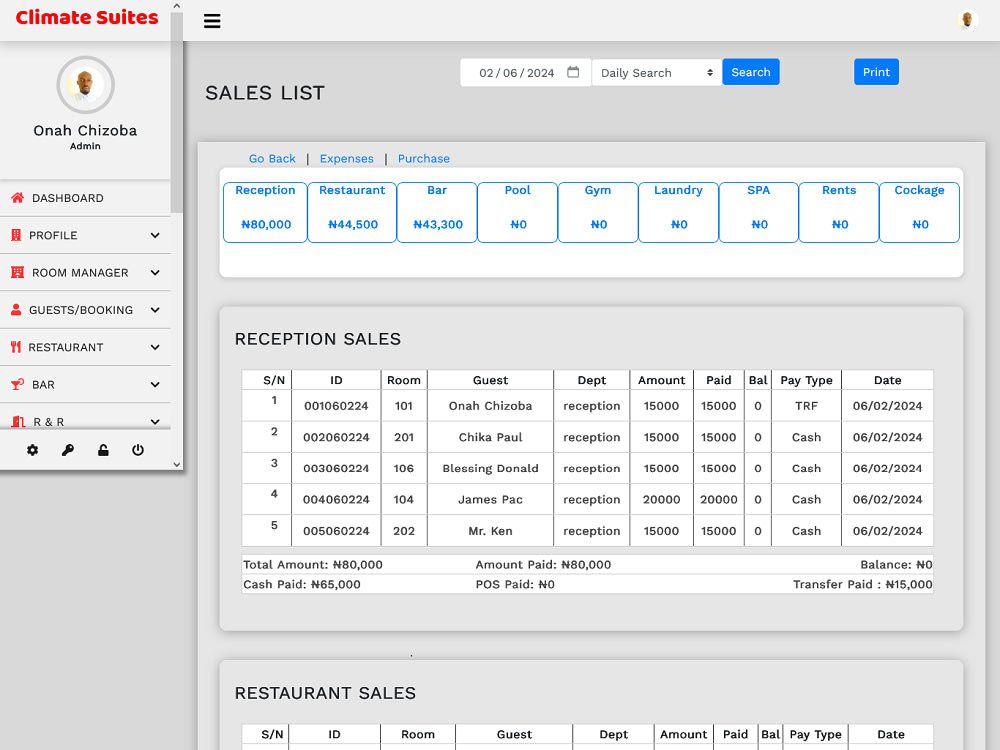
Task: Select the Gym sales card
Action: [598, 212]
